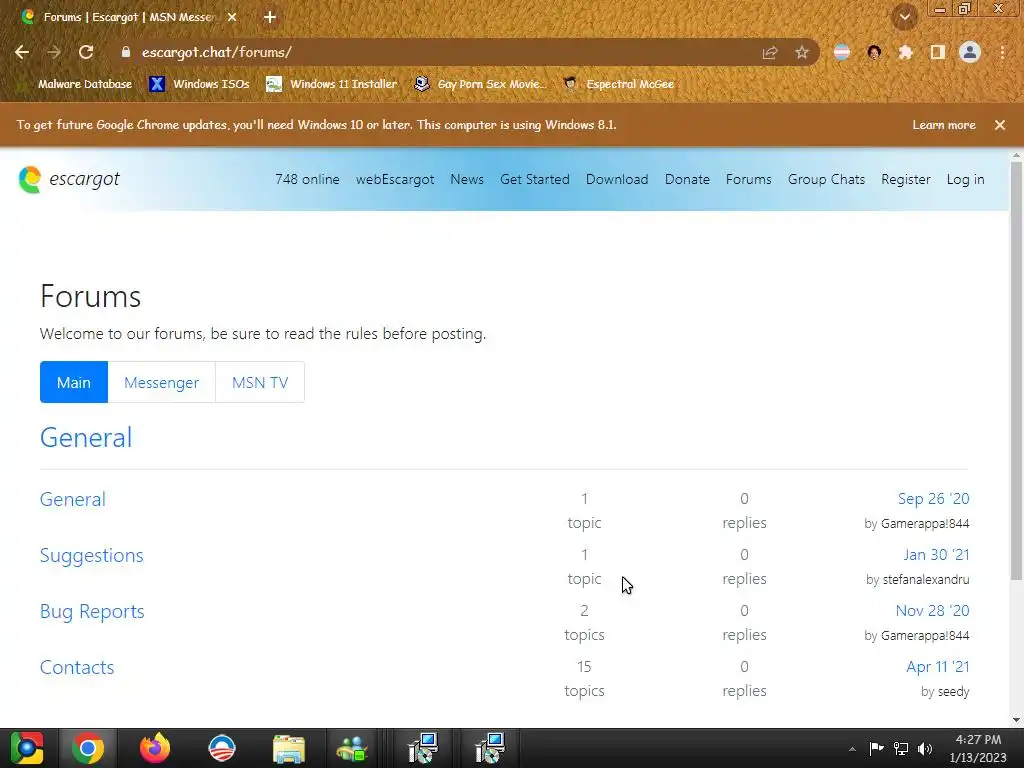Click Forums in the site navigation
Screen dimensions: 1024x768
tap(748, 180)
